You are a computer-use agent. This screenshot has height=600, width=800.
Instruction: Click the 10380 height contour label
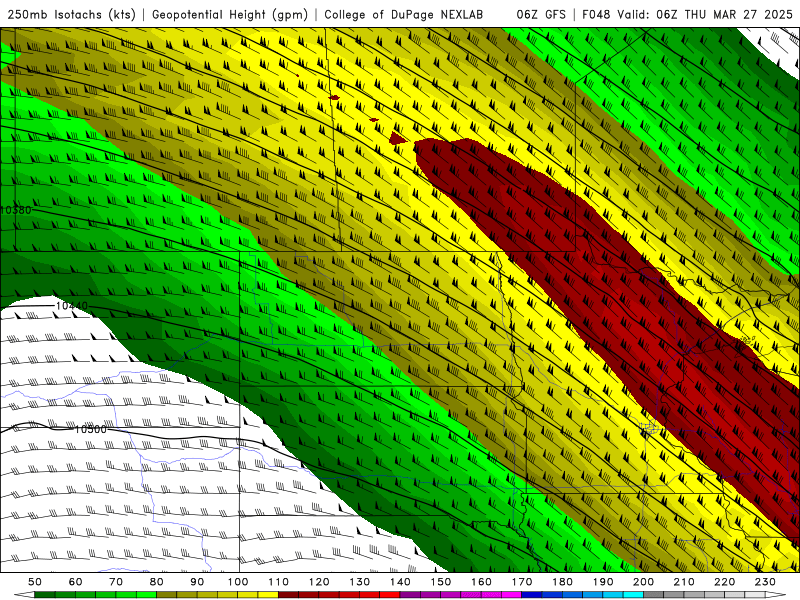pyautogui.click(x=16, y=210)
